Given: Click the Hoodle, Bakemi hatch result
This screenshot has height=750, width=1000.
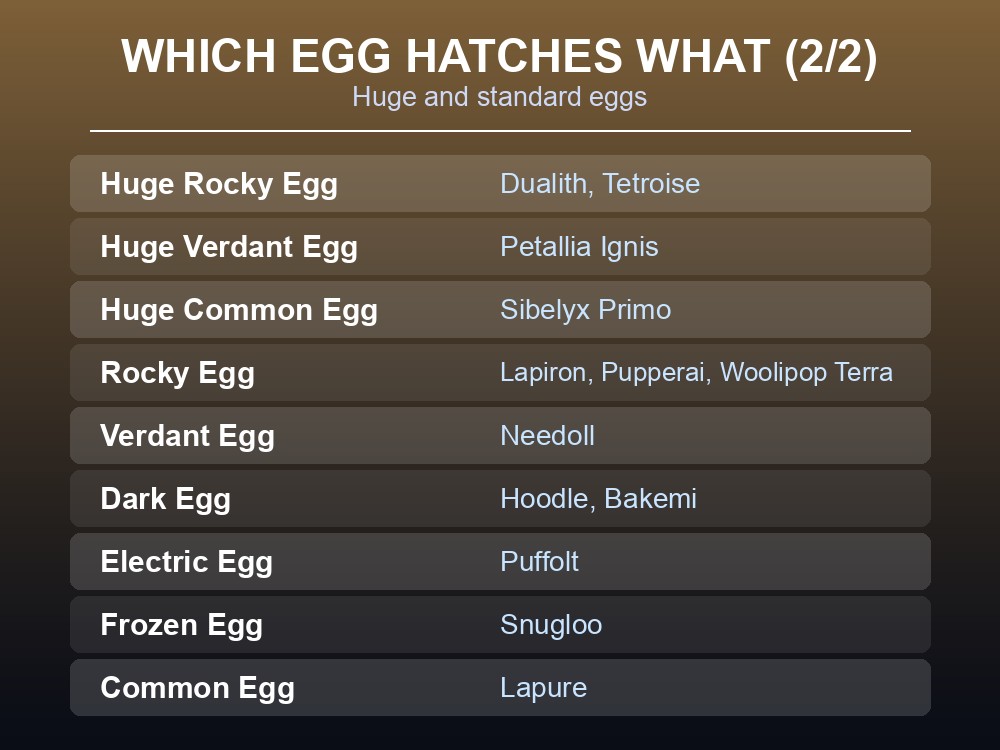Looking at the screenshot, I should coord(598,499).
